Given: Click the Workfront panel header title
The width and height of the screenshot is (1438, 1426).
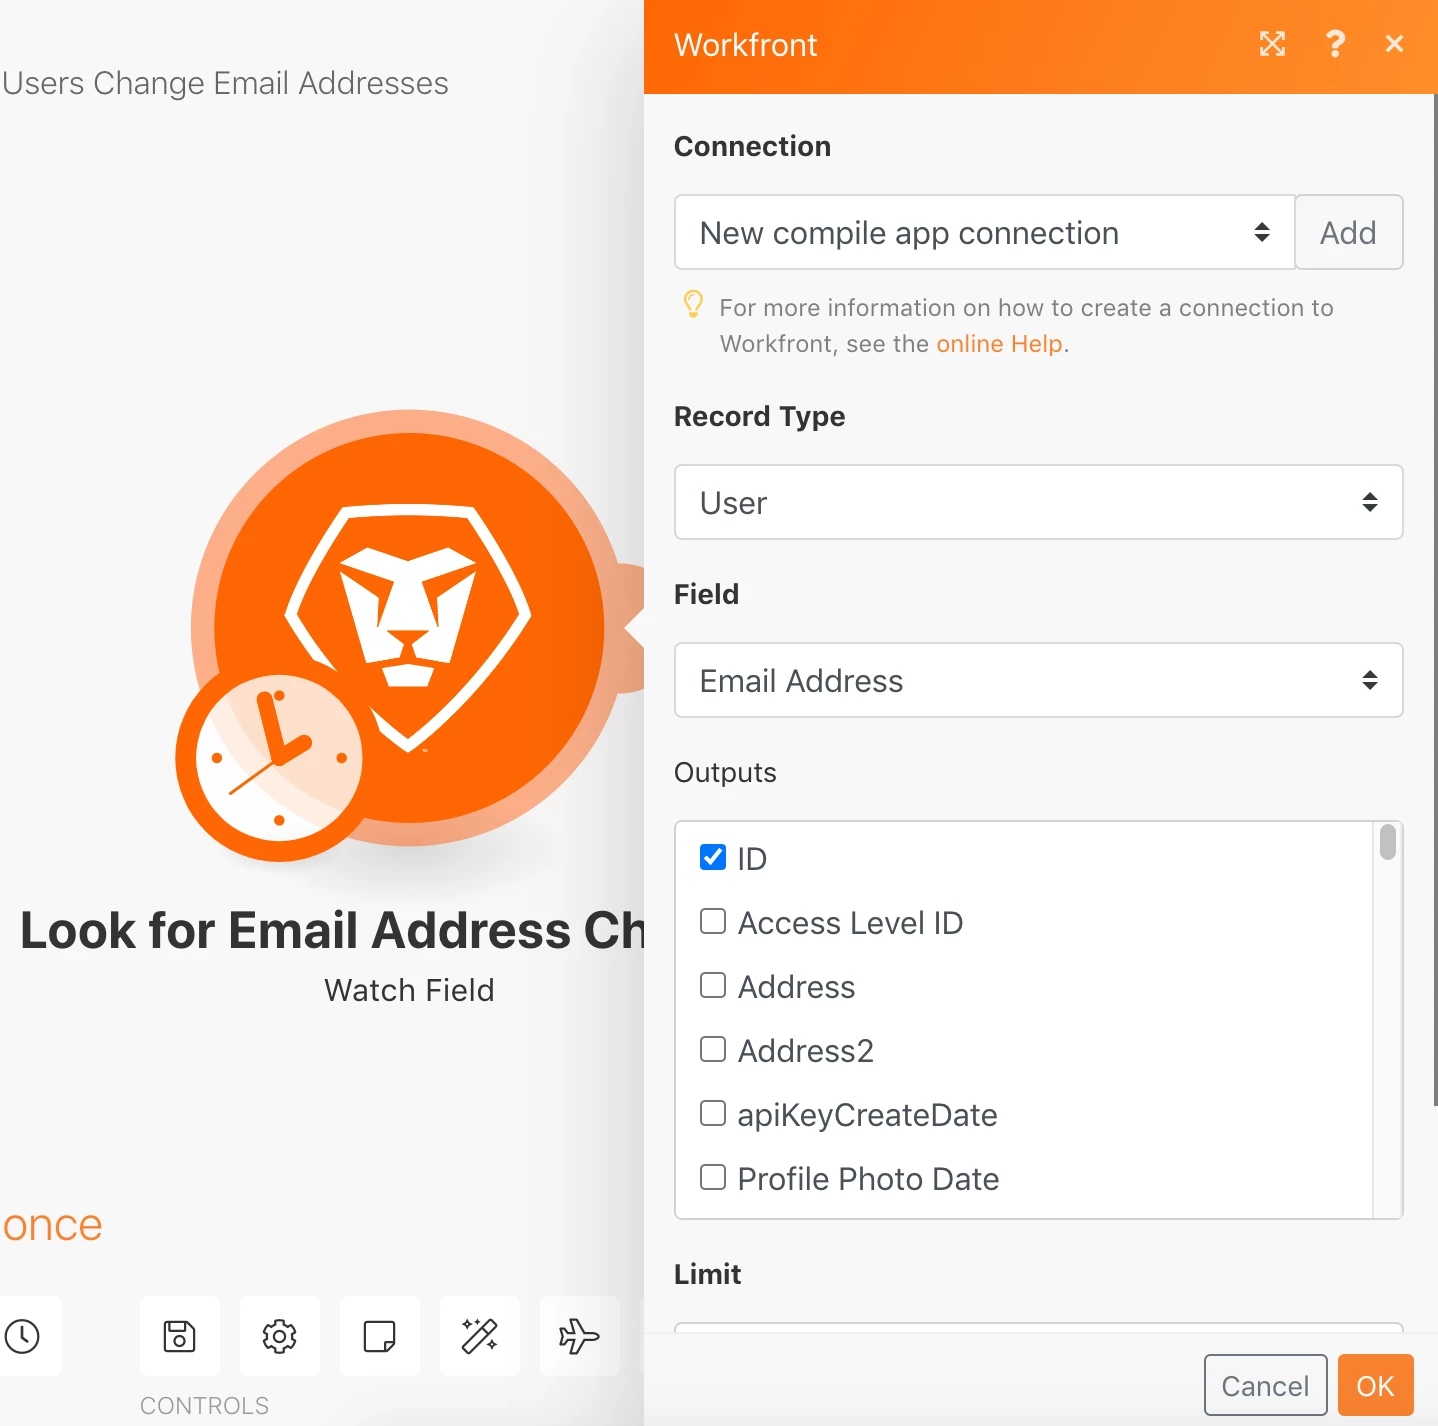Looking at the screenshot, I should [x=745, y=45].
